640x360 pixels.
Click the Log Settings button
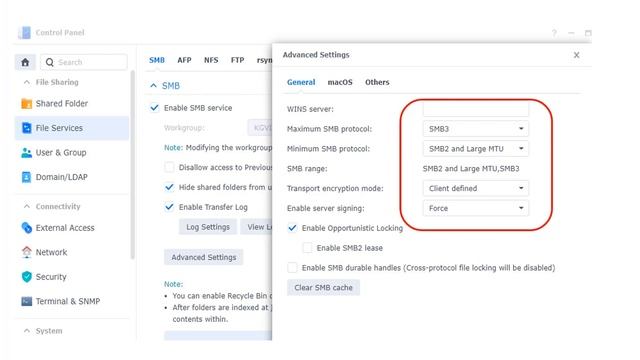[208, 227]
